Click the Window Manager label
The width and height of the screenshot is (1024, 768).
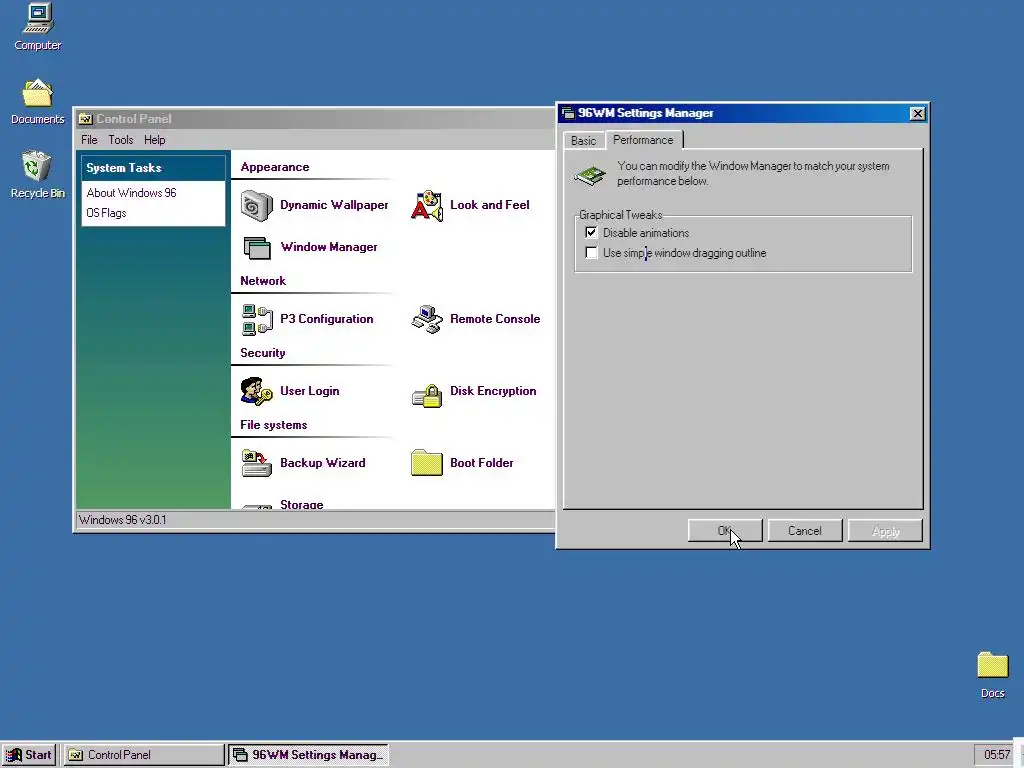pyautogui.click(x=329, y=247)
